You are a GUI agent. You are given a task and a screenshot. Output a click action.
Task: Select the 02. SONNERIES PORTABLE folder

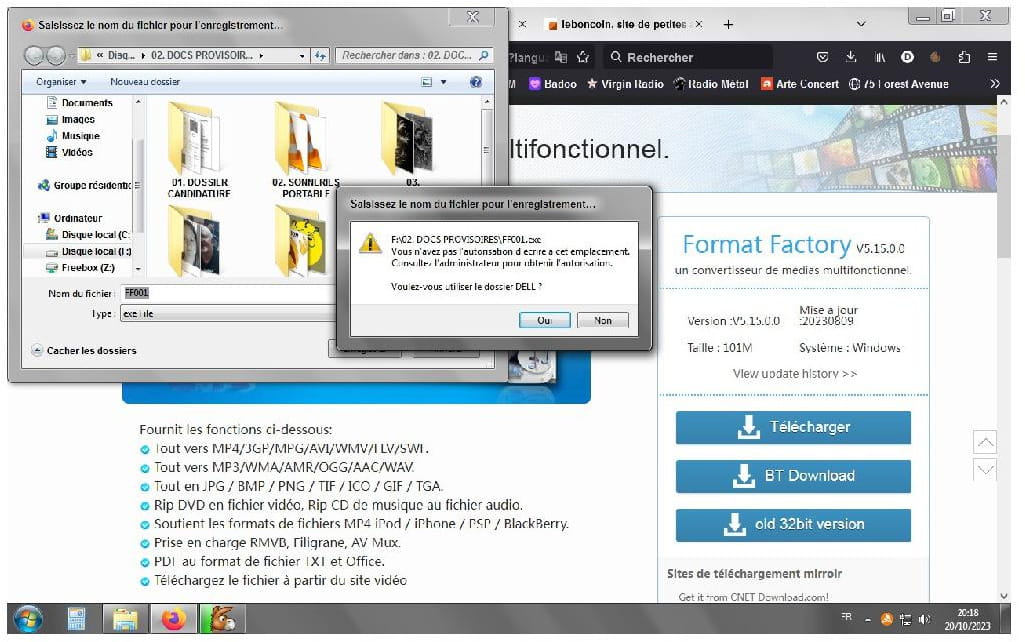[x=305, y=150]
